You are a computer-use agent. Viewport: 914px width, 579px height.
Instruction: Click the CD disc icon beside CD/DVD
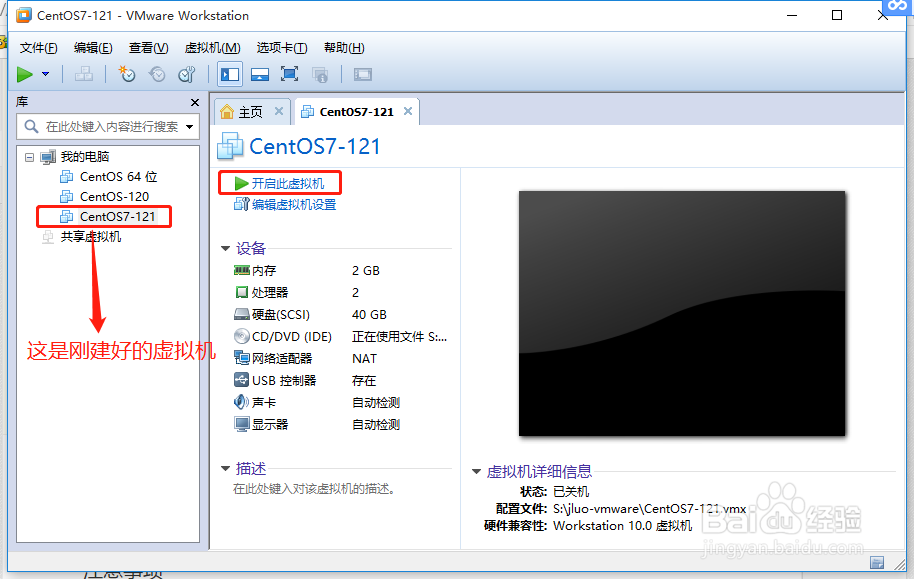point(241,336)
